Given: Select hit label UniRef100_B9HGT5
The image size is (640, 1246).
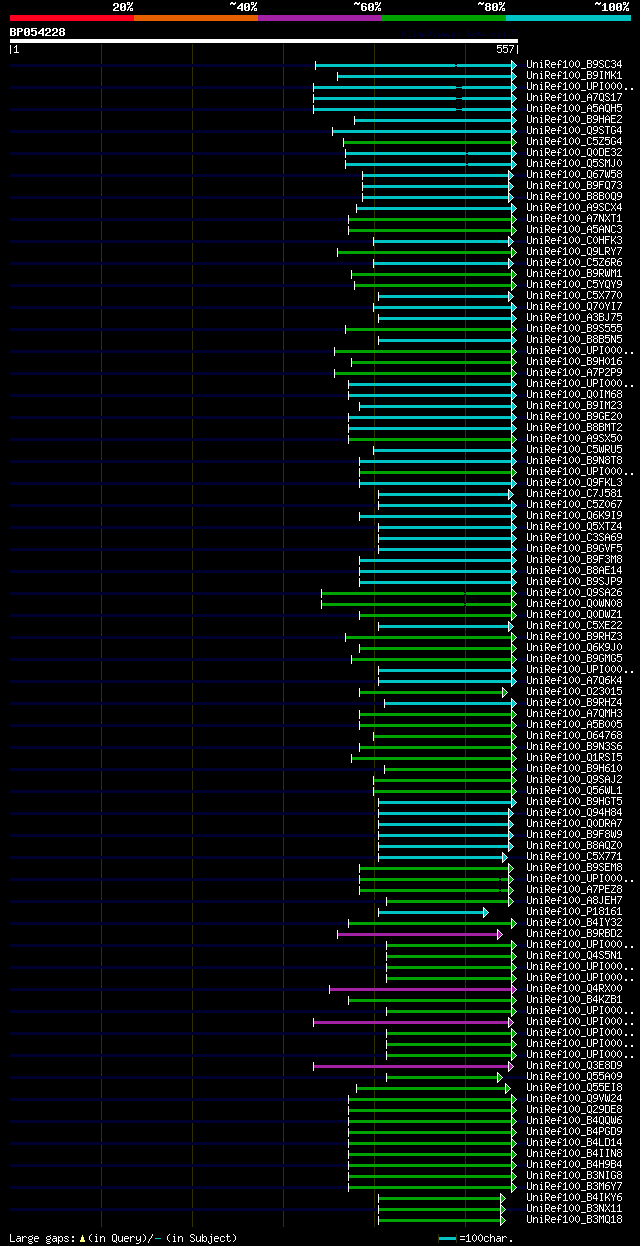Looking at the screenshot, I should (574, 802).
